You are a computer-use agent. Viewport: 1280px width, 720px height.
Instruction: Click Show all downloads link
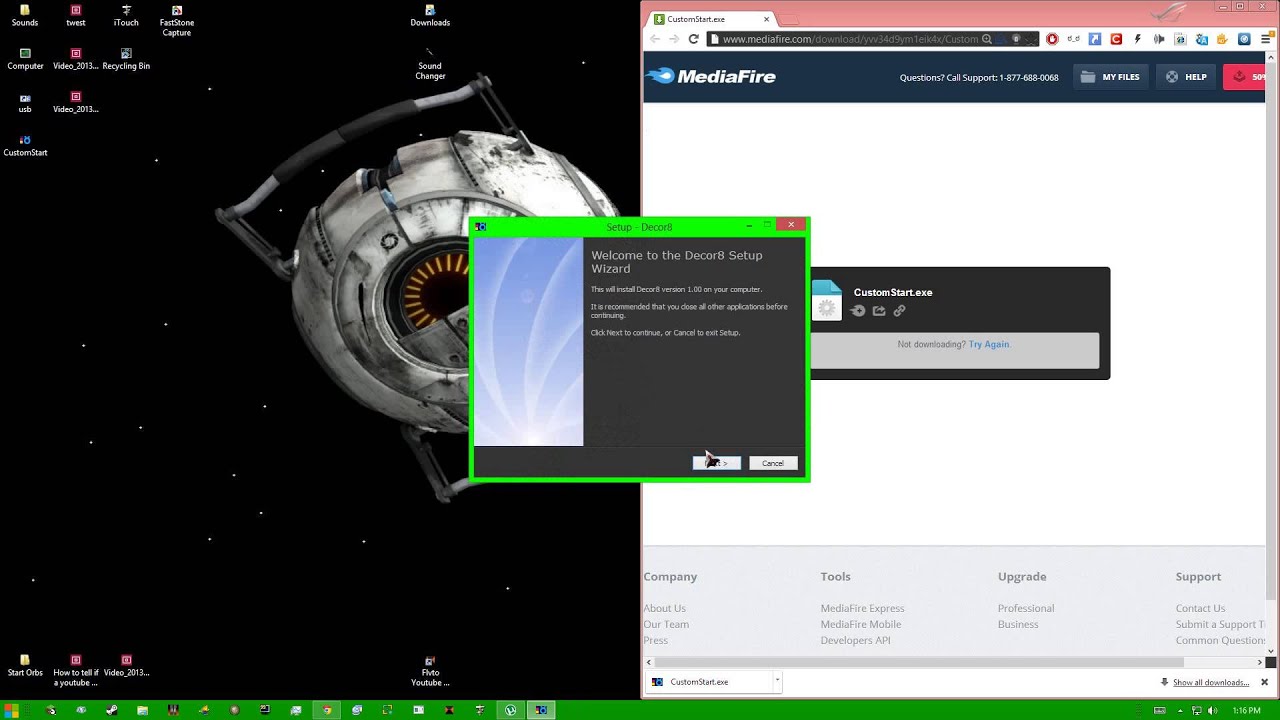[1211, 682]
